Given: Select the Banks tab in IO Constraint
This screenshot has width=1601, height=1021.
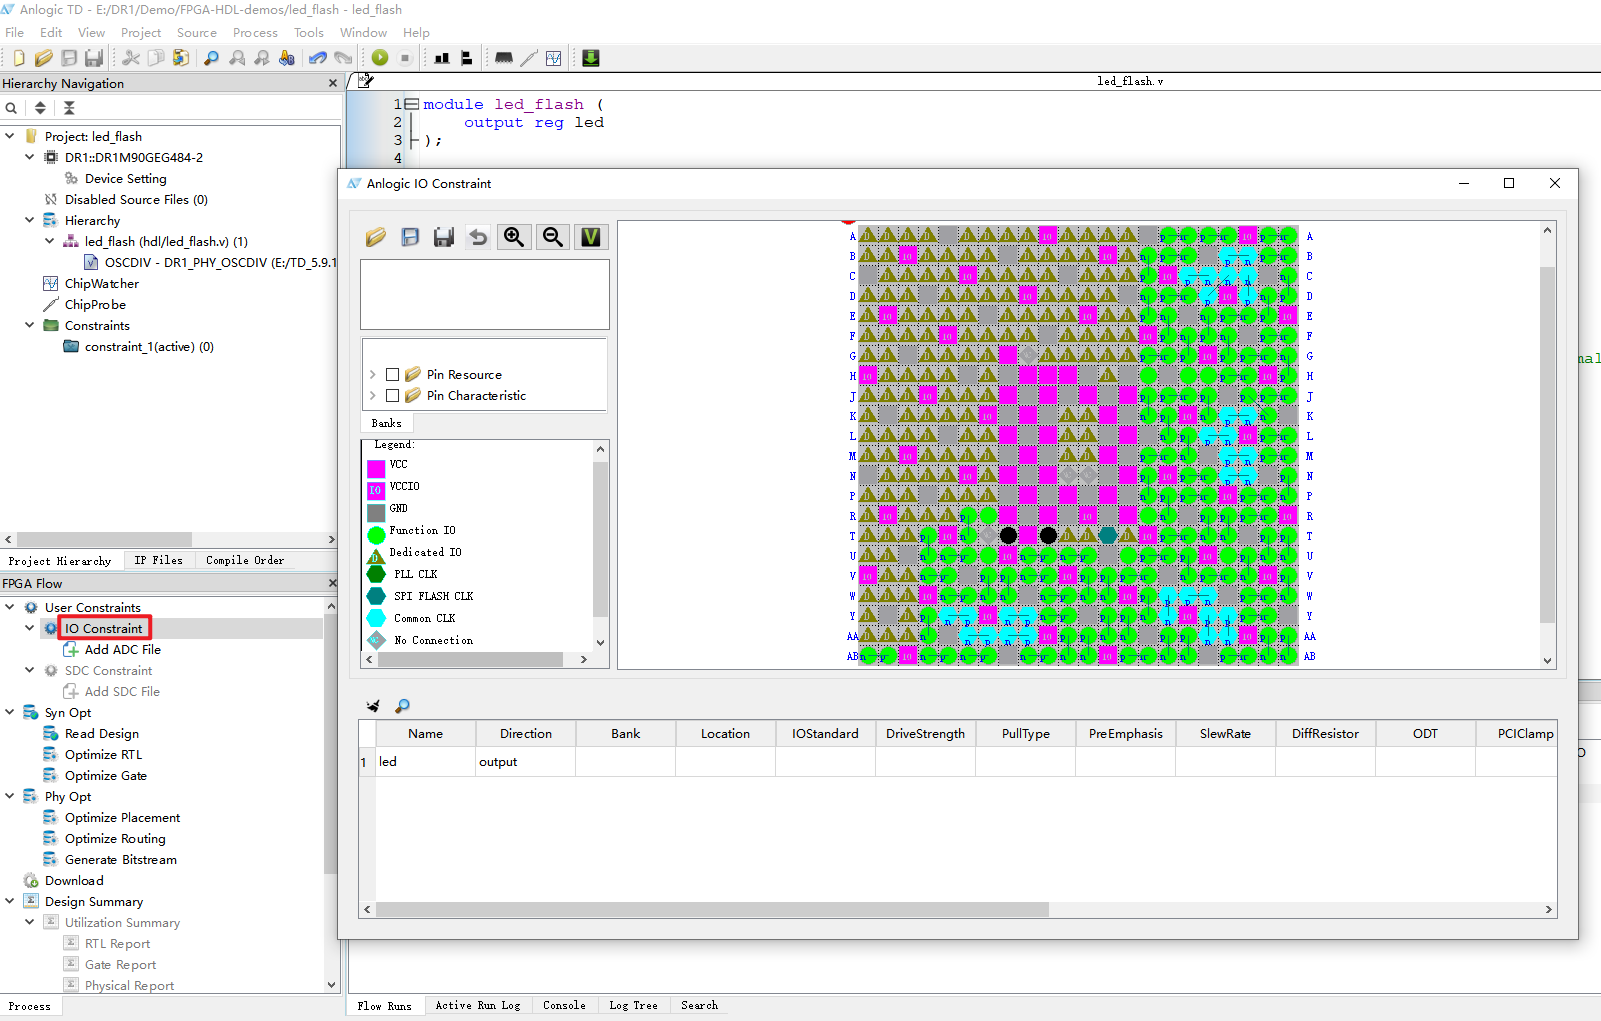Looking at the screenshot, I should (x=386, y=424).
